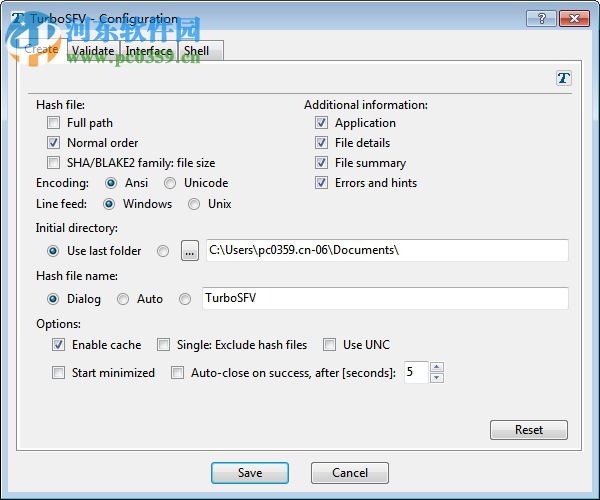
Task: Click the Save button
Action: coord(250,473)
